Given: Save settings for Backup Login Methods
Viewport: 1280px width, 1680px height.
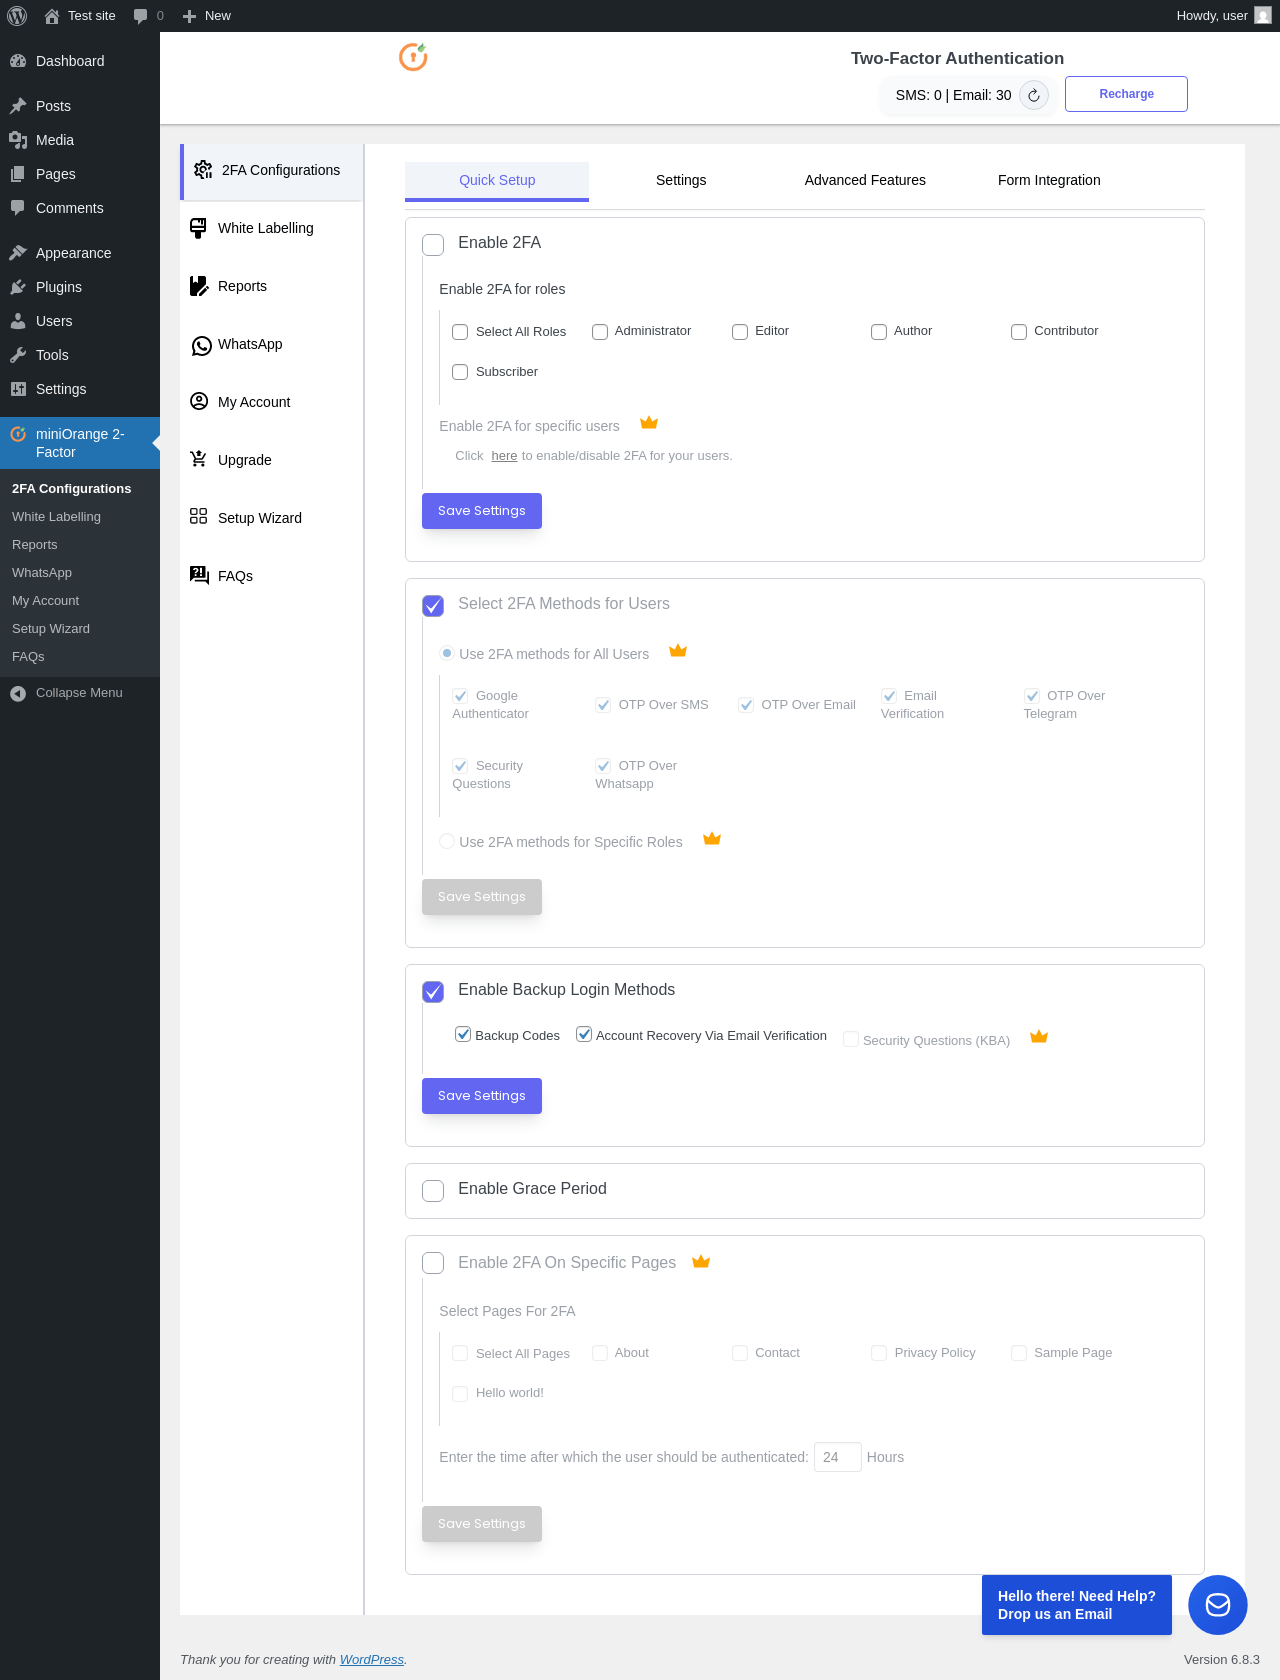Looking at the screenshot, I should pos(482,1096).
